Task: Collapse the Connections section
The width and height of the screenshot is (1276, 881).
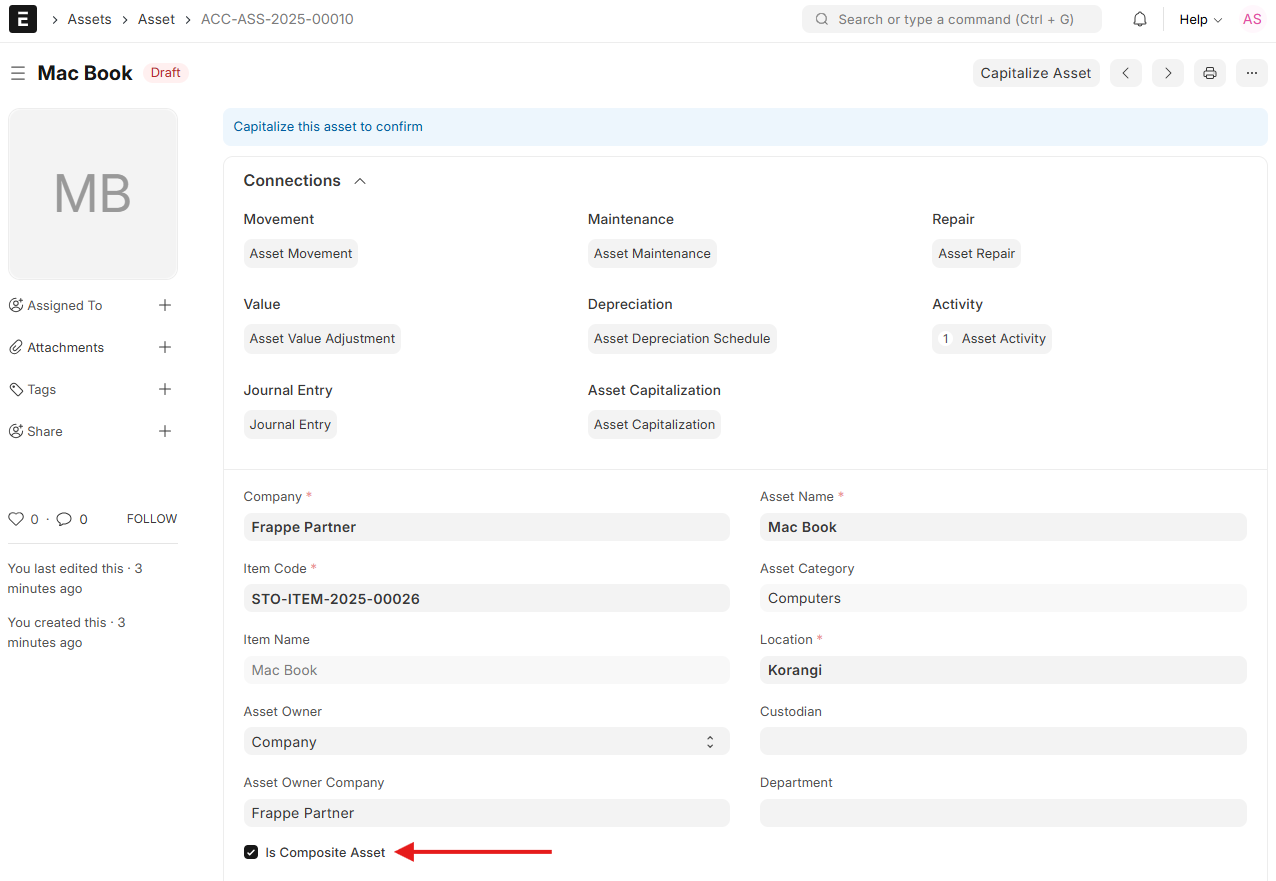Action: [360, 181]
